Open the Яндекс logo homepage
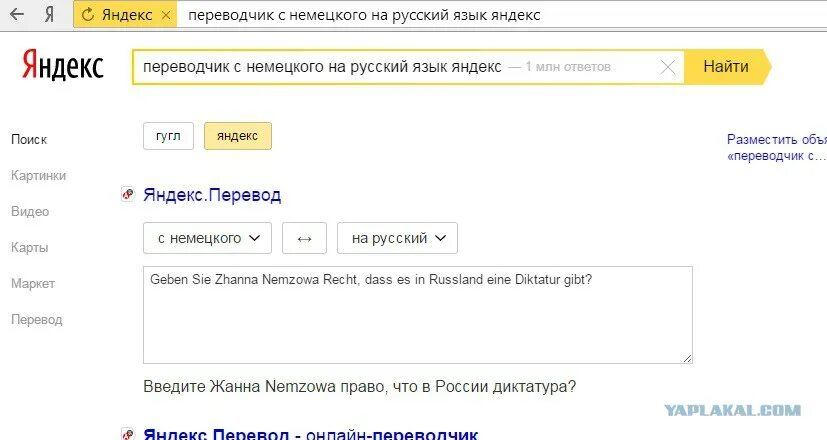The height and width of the screenshot is (440, 827). (63, 65)
